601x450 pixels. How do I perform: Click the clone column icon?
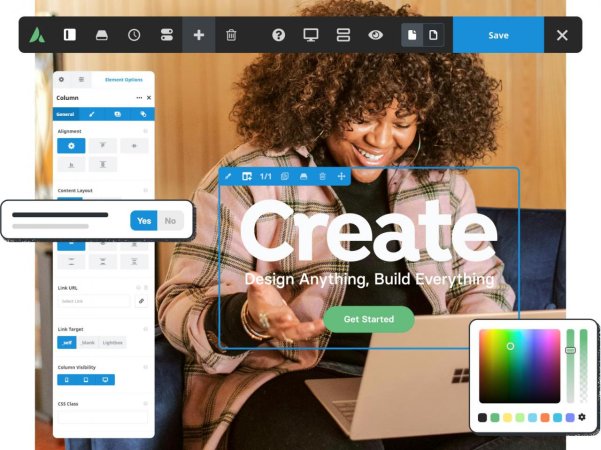coord(284,176)
